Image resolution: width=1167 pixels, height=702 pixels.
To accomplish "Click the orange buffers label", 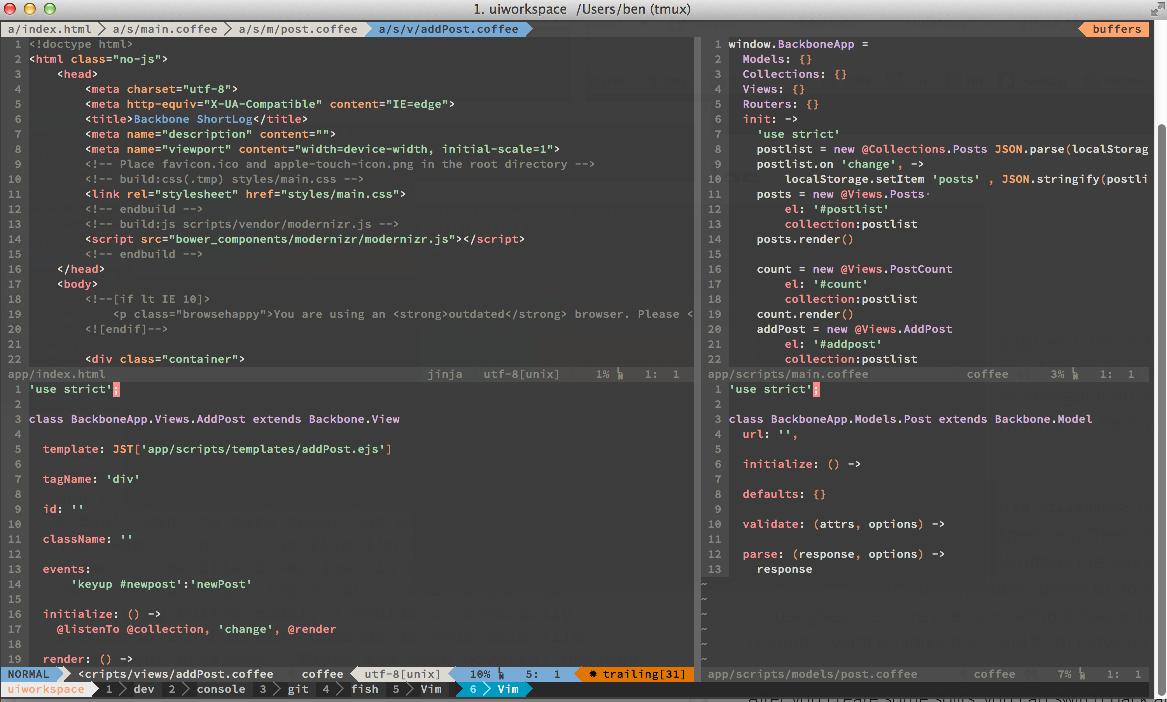I will 1116,29.
